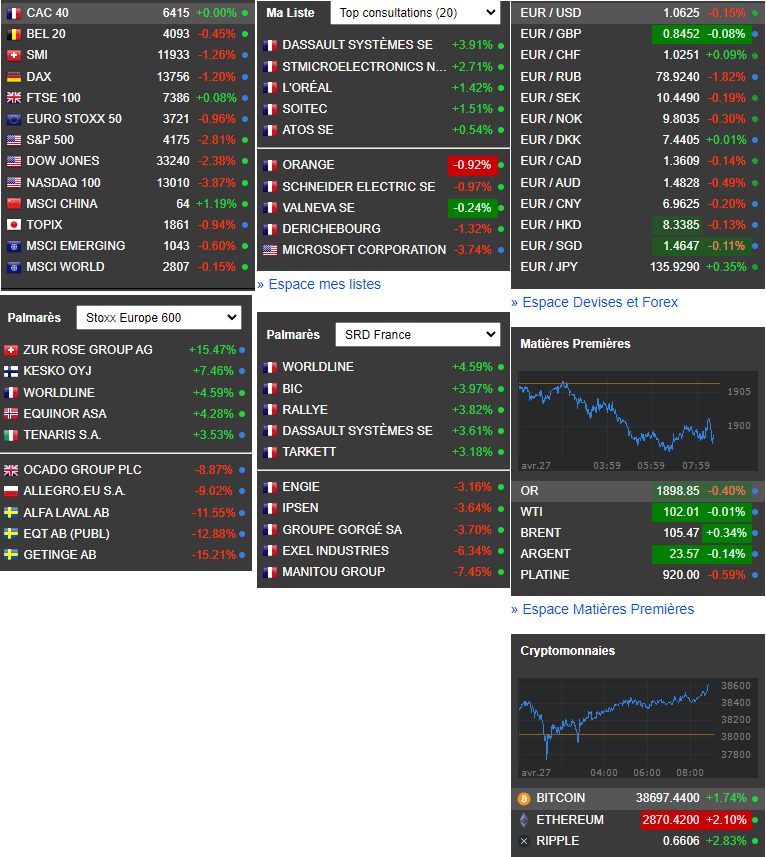Image resolution: width=766 pixels, height=857 pixels.
Task: Select the EUR / USD currency row
Action: coord(638,13)
